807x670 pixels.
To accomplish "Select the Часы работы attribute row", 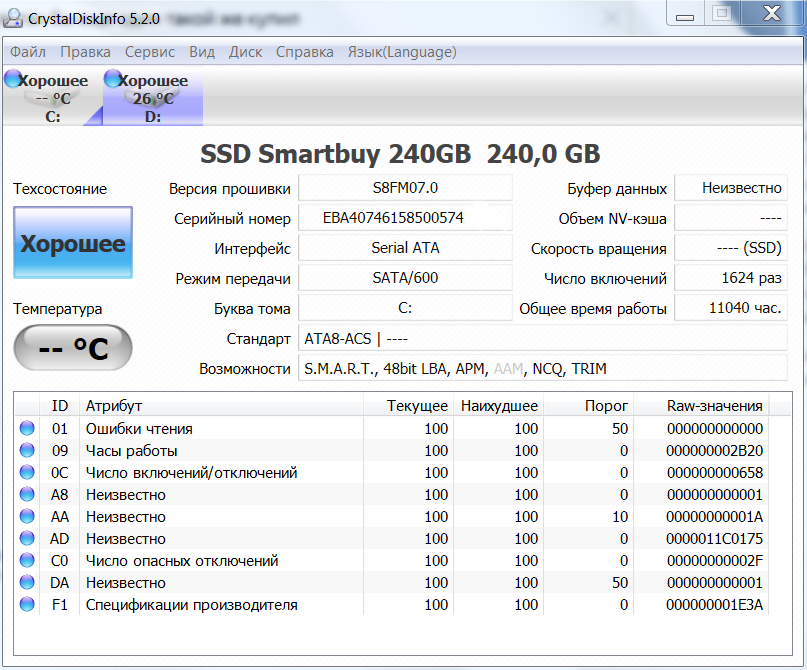I will tap(392, 450).
